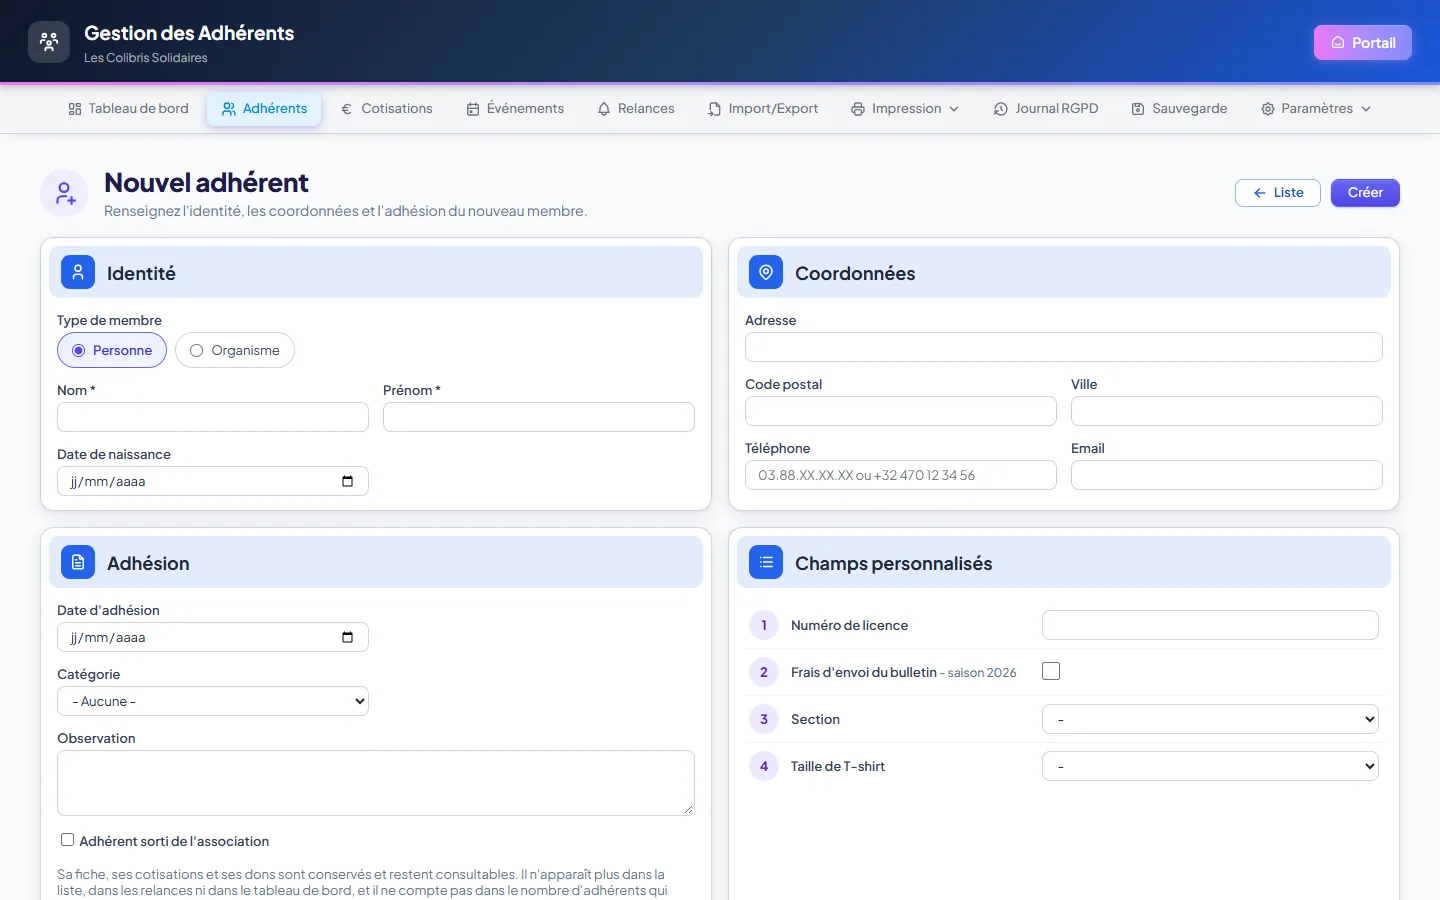Click the Adhésion document icon
This screenshot has height=900, width=1440.
click(78, 562)
